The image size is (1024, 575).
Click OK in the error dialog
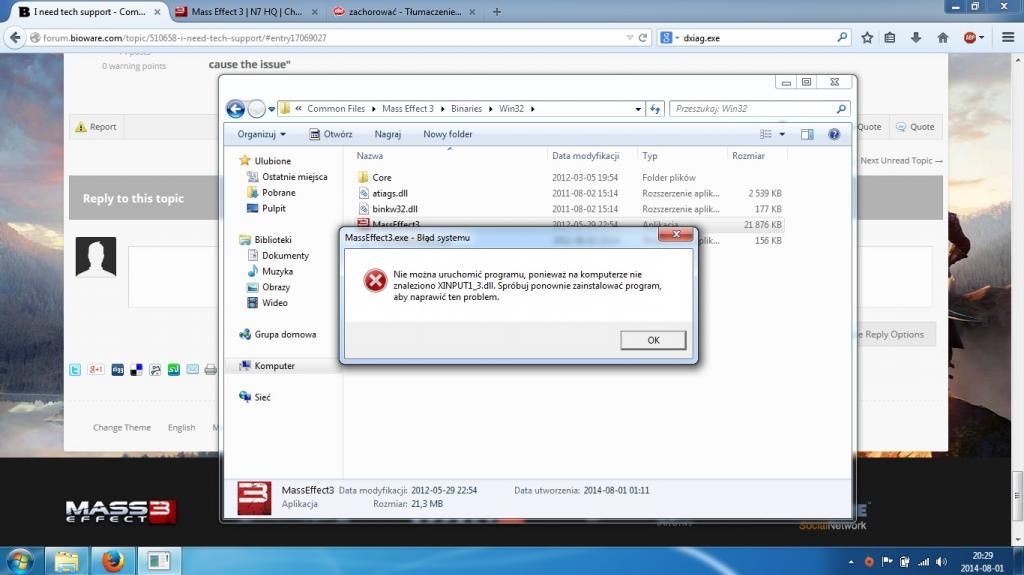click(x=653, y=340)
